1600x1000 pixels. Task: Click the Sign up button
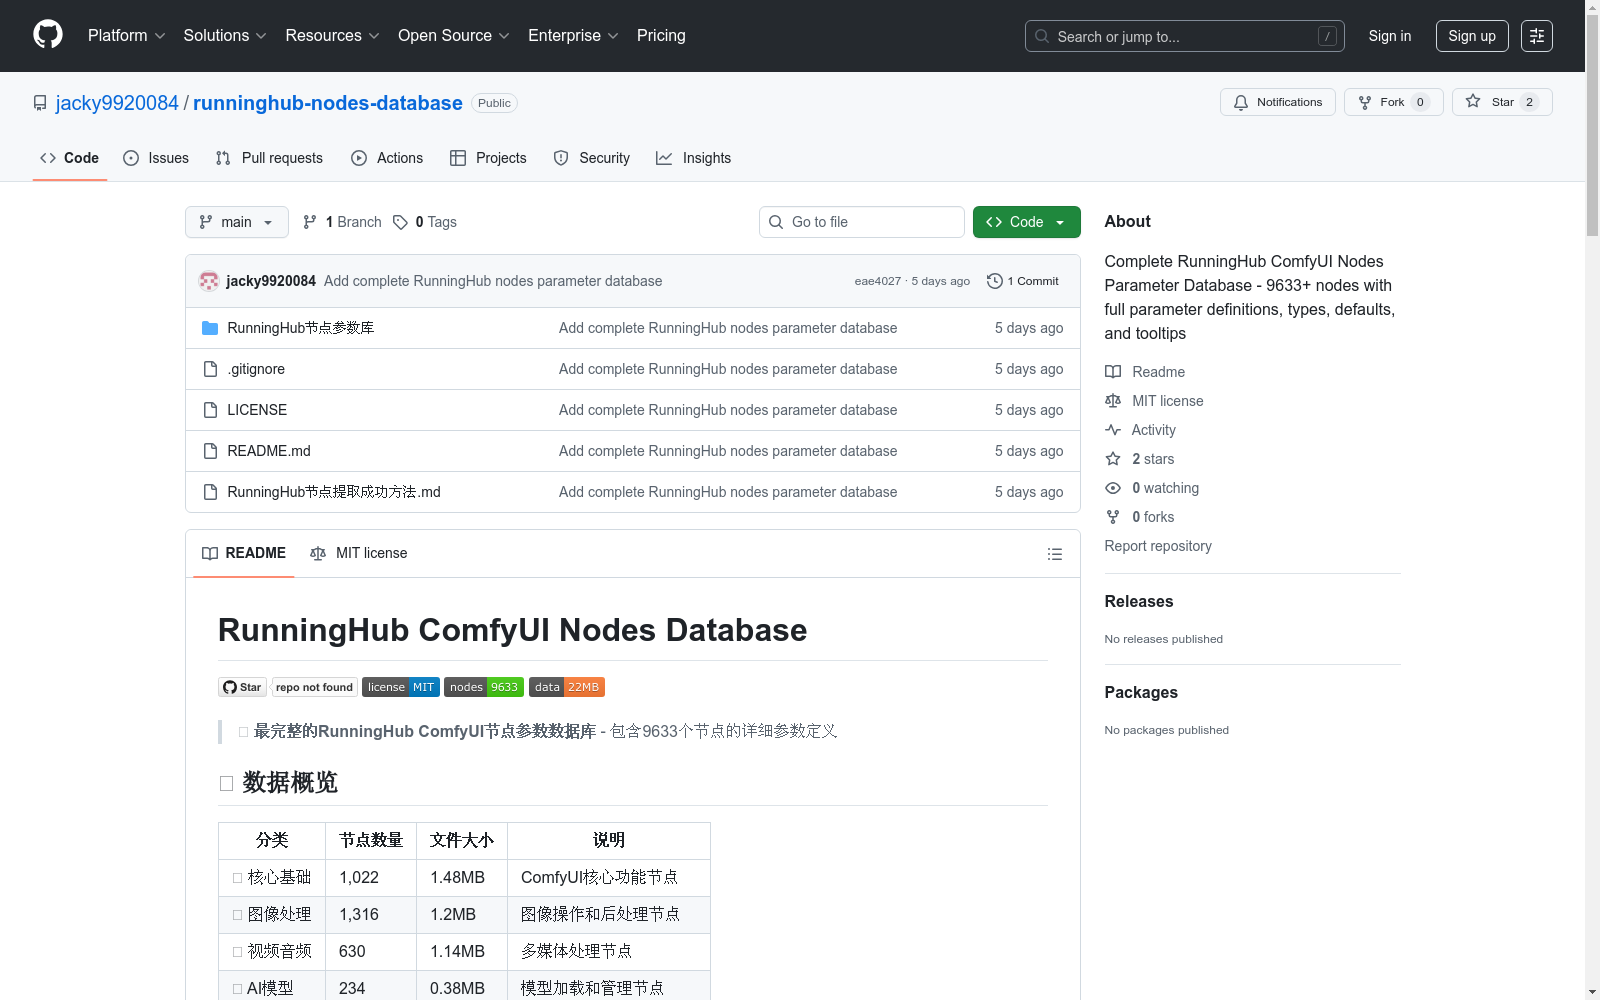pos(1472,36)
